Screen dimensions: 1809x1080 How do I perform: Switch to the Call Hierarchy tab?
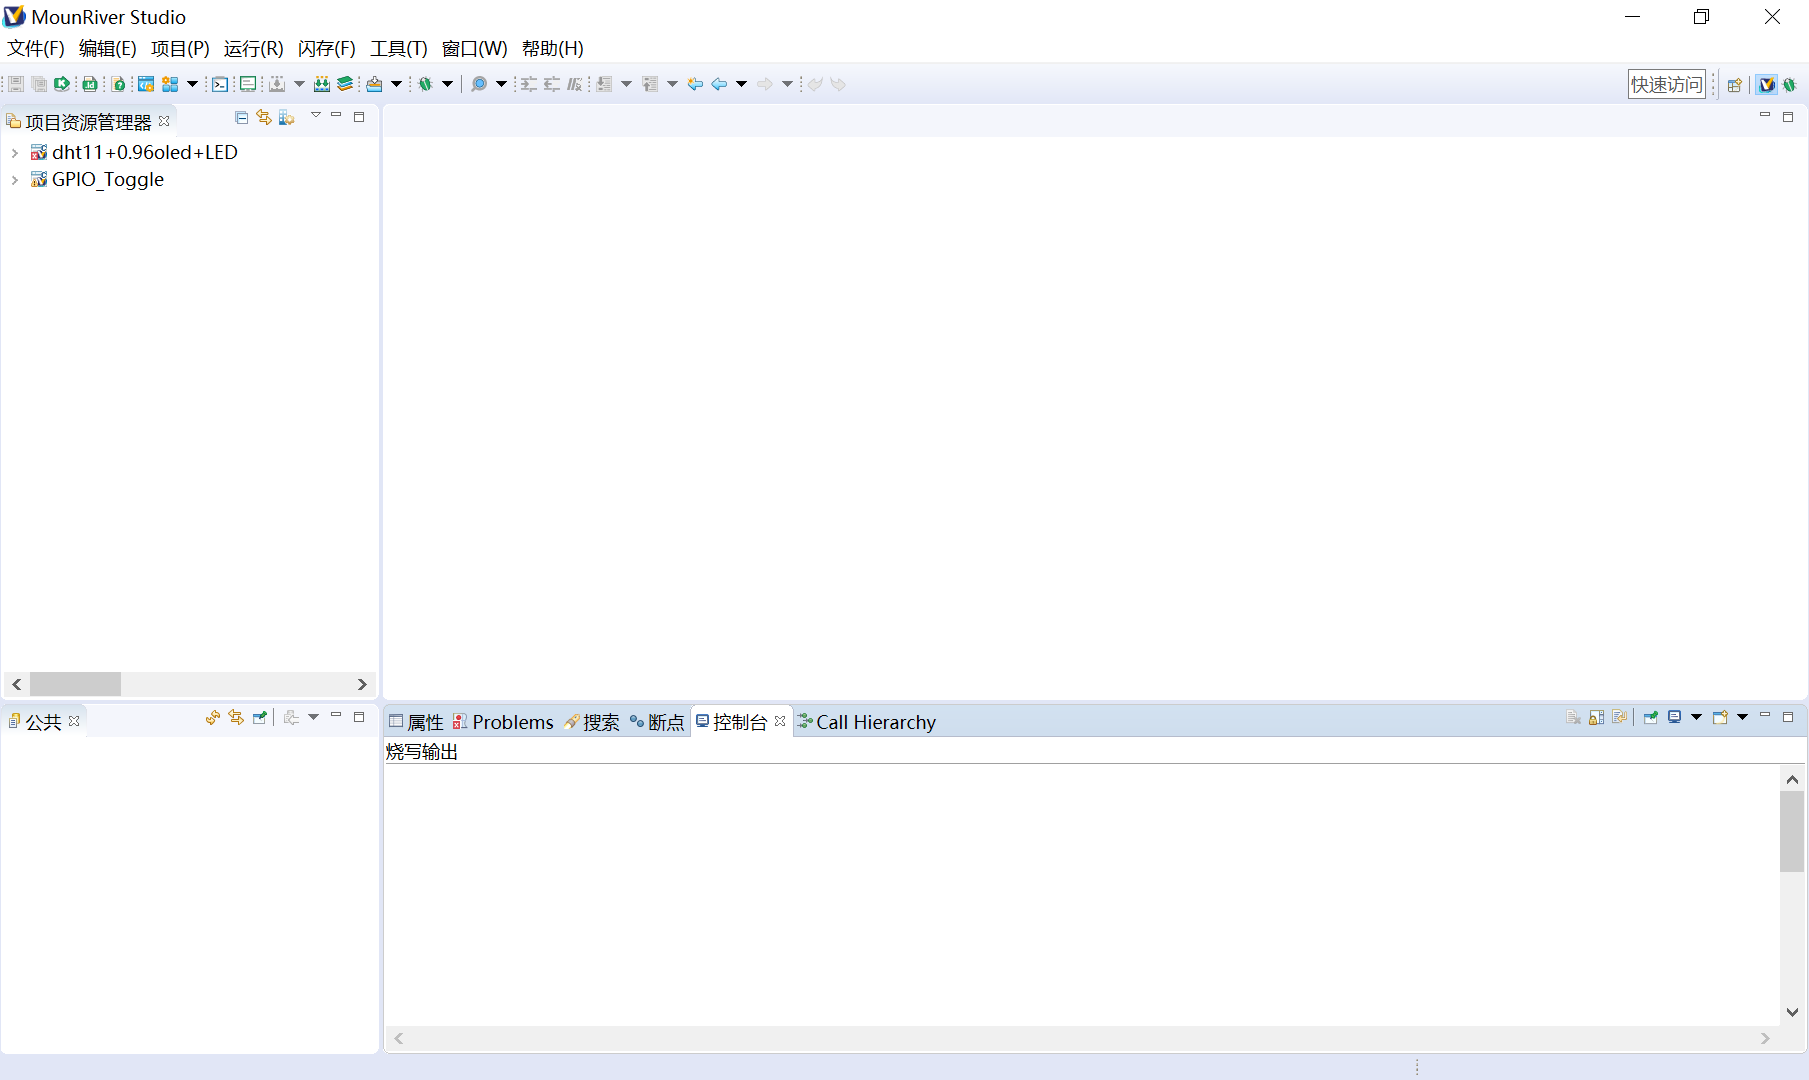pyautogui.click(x=867, y=722)
